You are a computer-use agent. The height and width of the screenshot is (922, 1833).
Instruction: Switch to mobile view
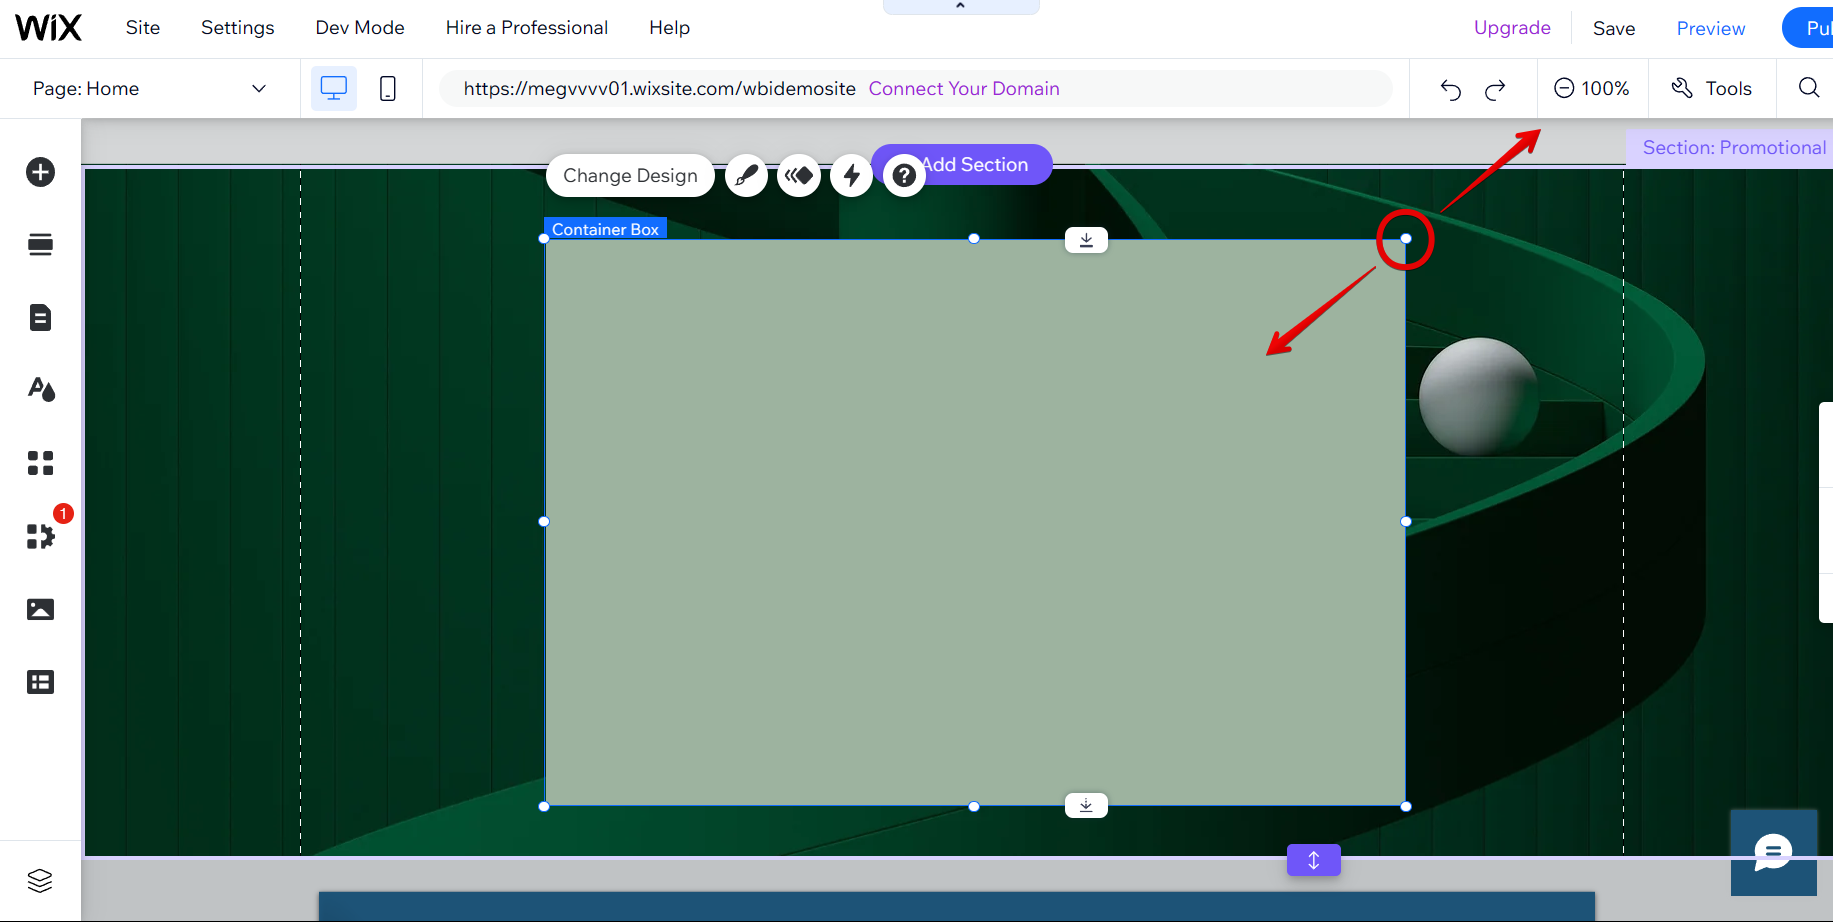(388, 89)
